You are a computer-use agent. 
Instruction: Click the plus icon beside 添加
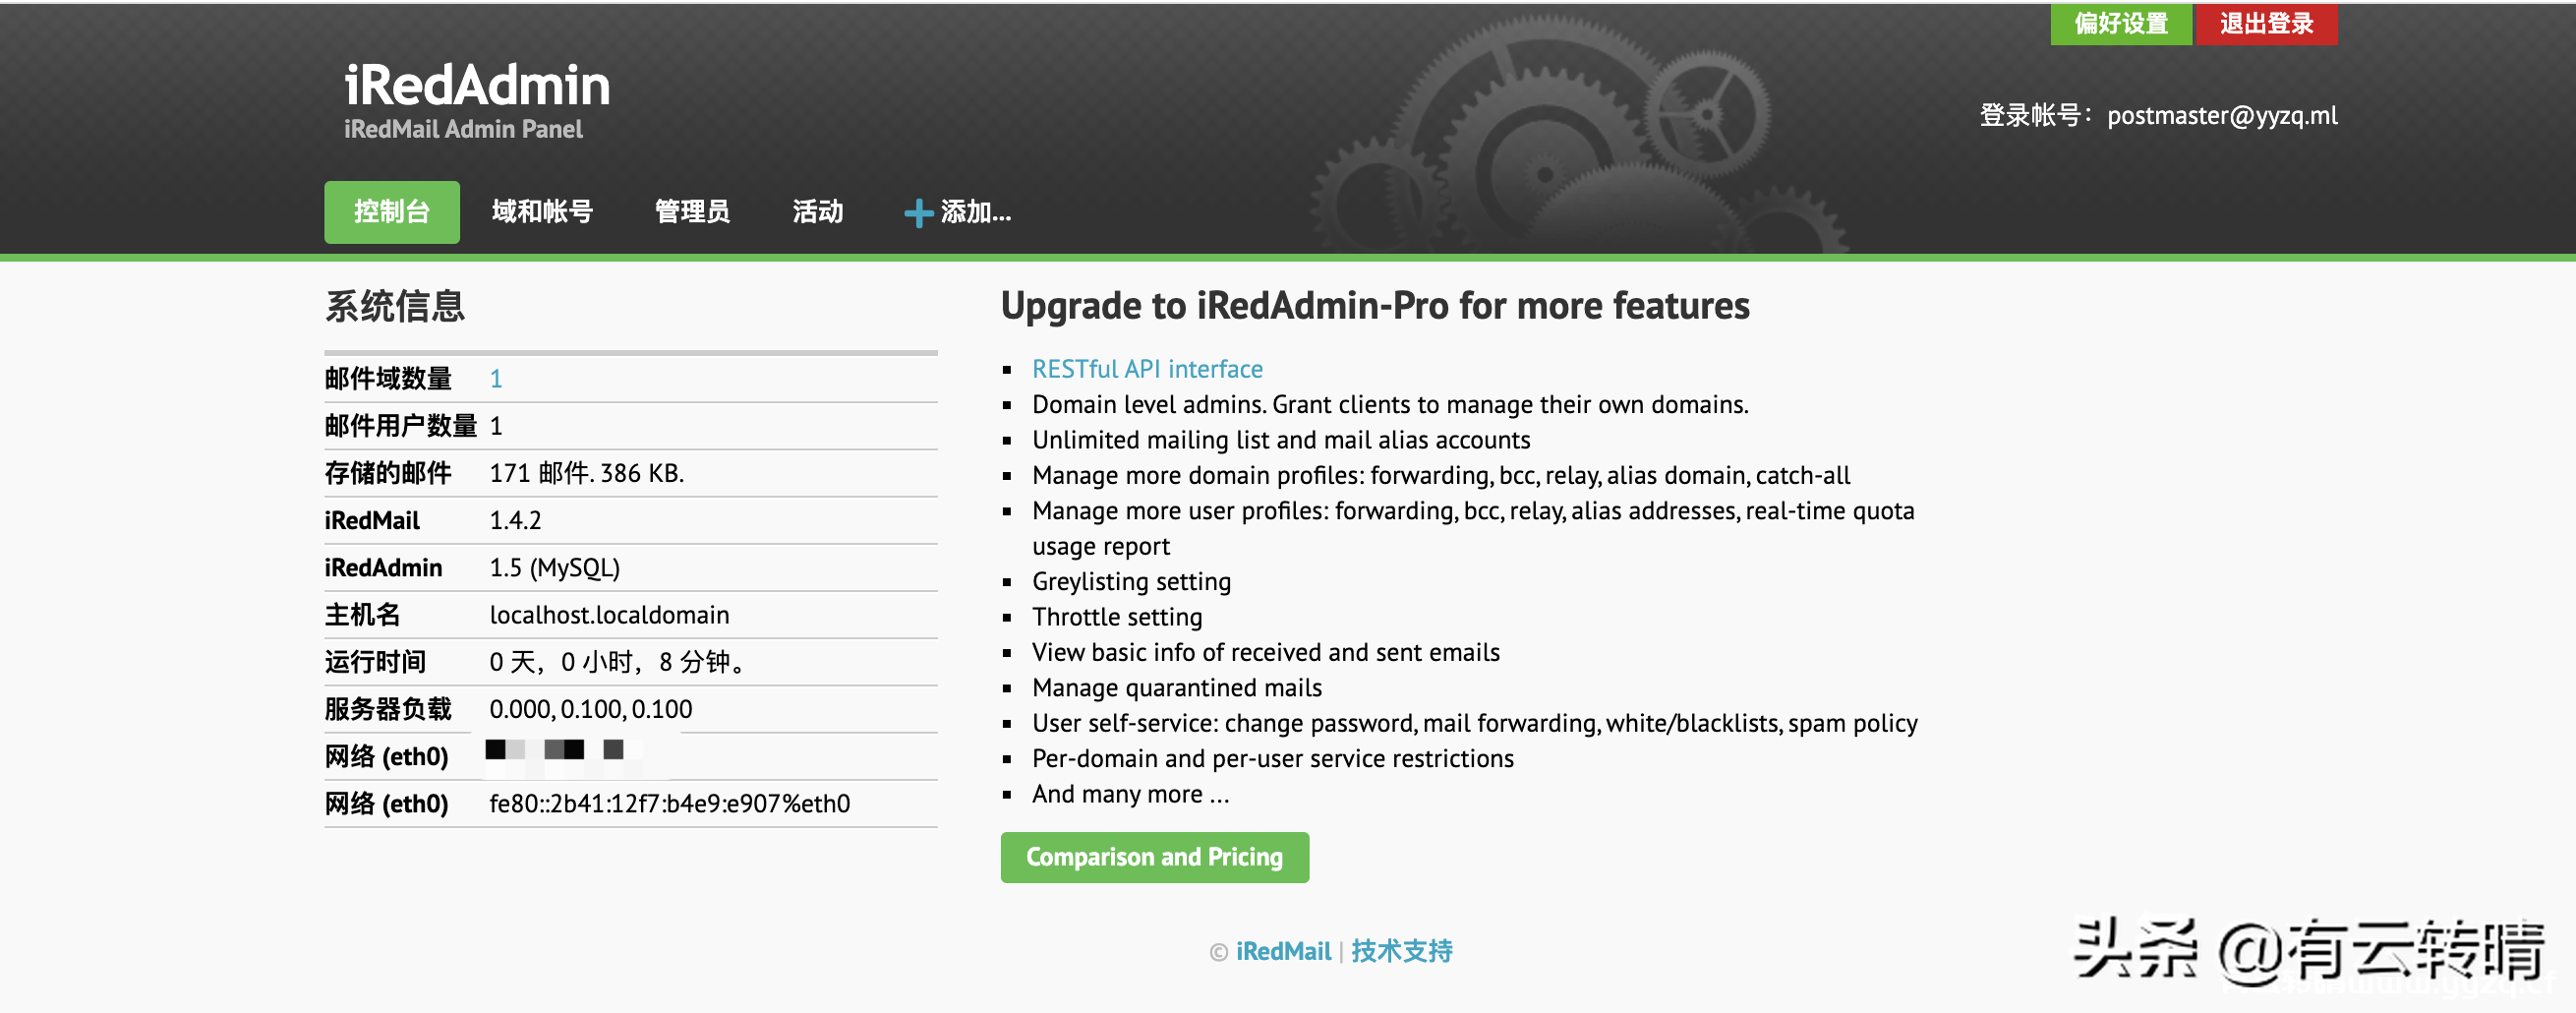pos(918,213)
